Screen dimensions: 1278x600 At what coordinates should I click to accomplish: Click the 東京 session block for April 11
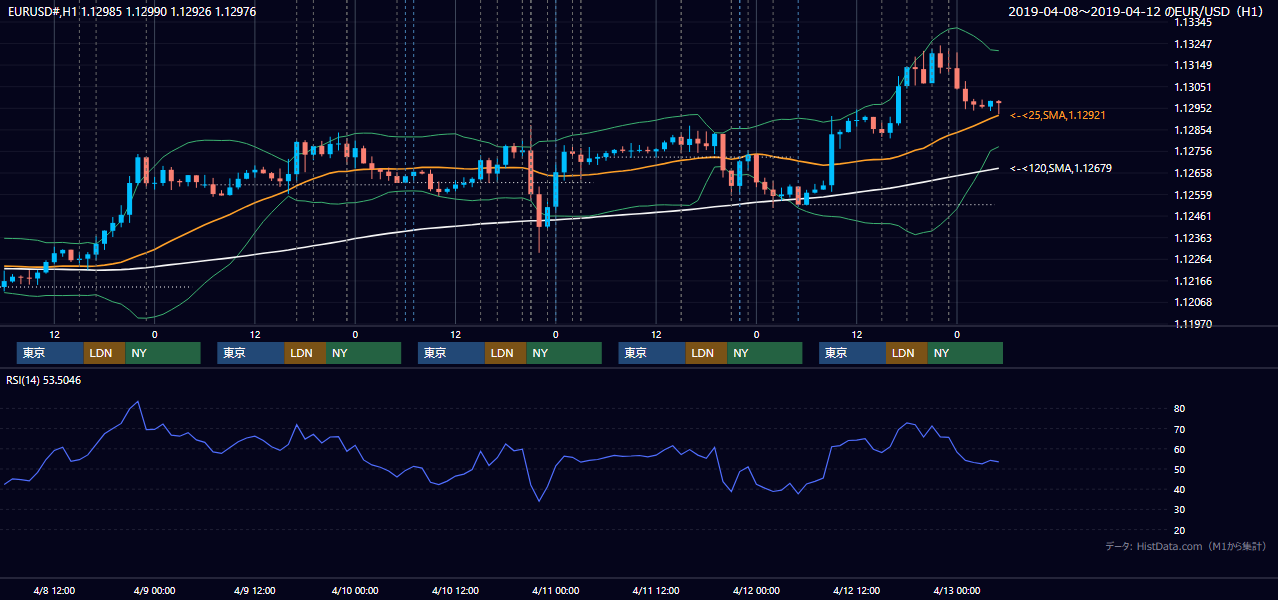652,353
